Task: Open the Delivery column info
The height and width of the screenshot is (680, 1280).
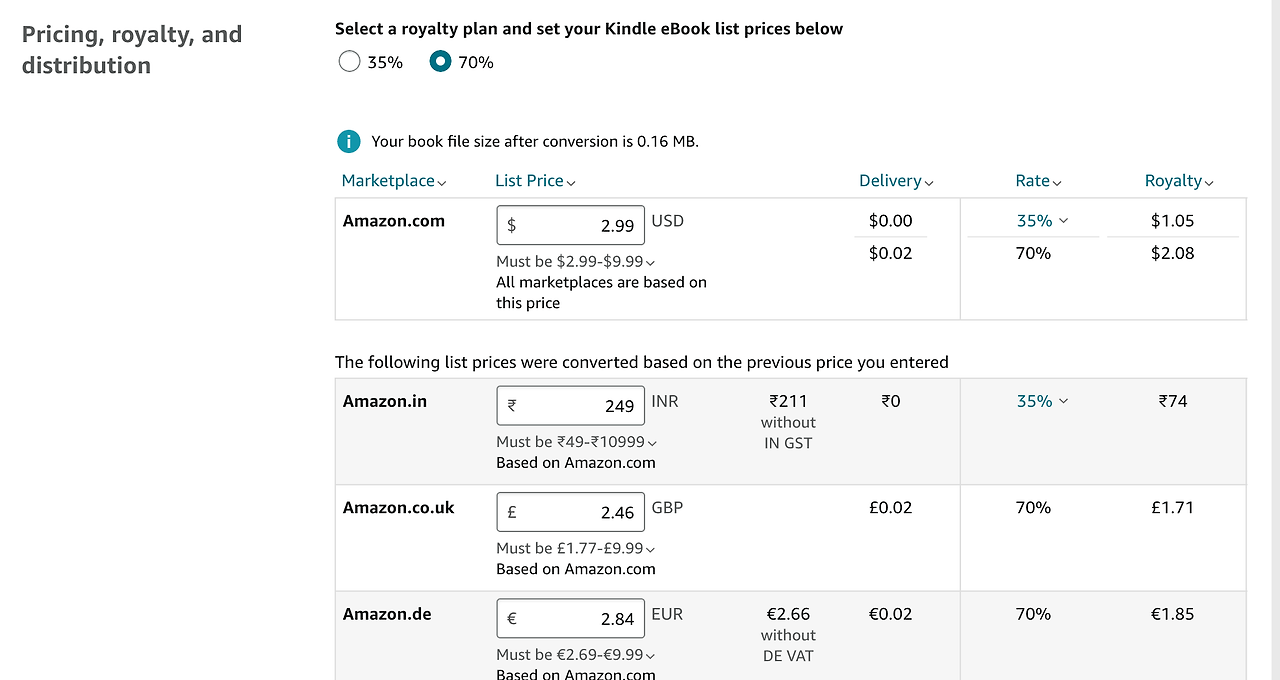Action: tap(896, 181)
